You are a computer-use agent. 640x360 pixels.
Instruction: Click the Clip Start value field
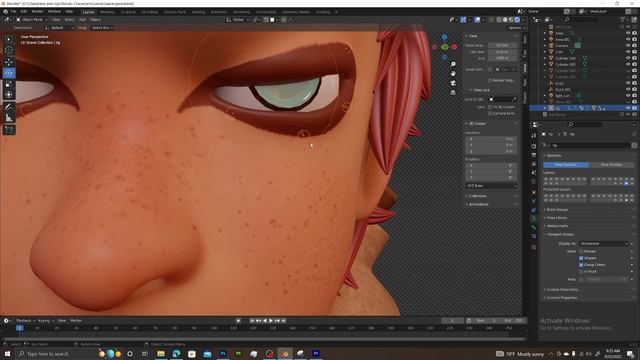point(502,52)
